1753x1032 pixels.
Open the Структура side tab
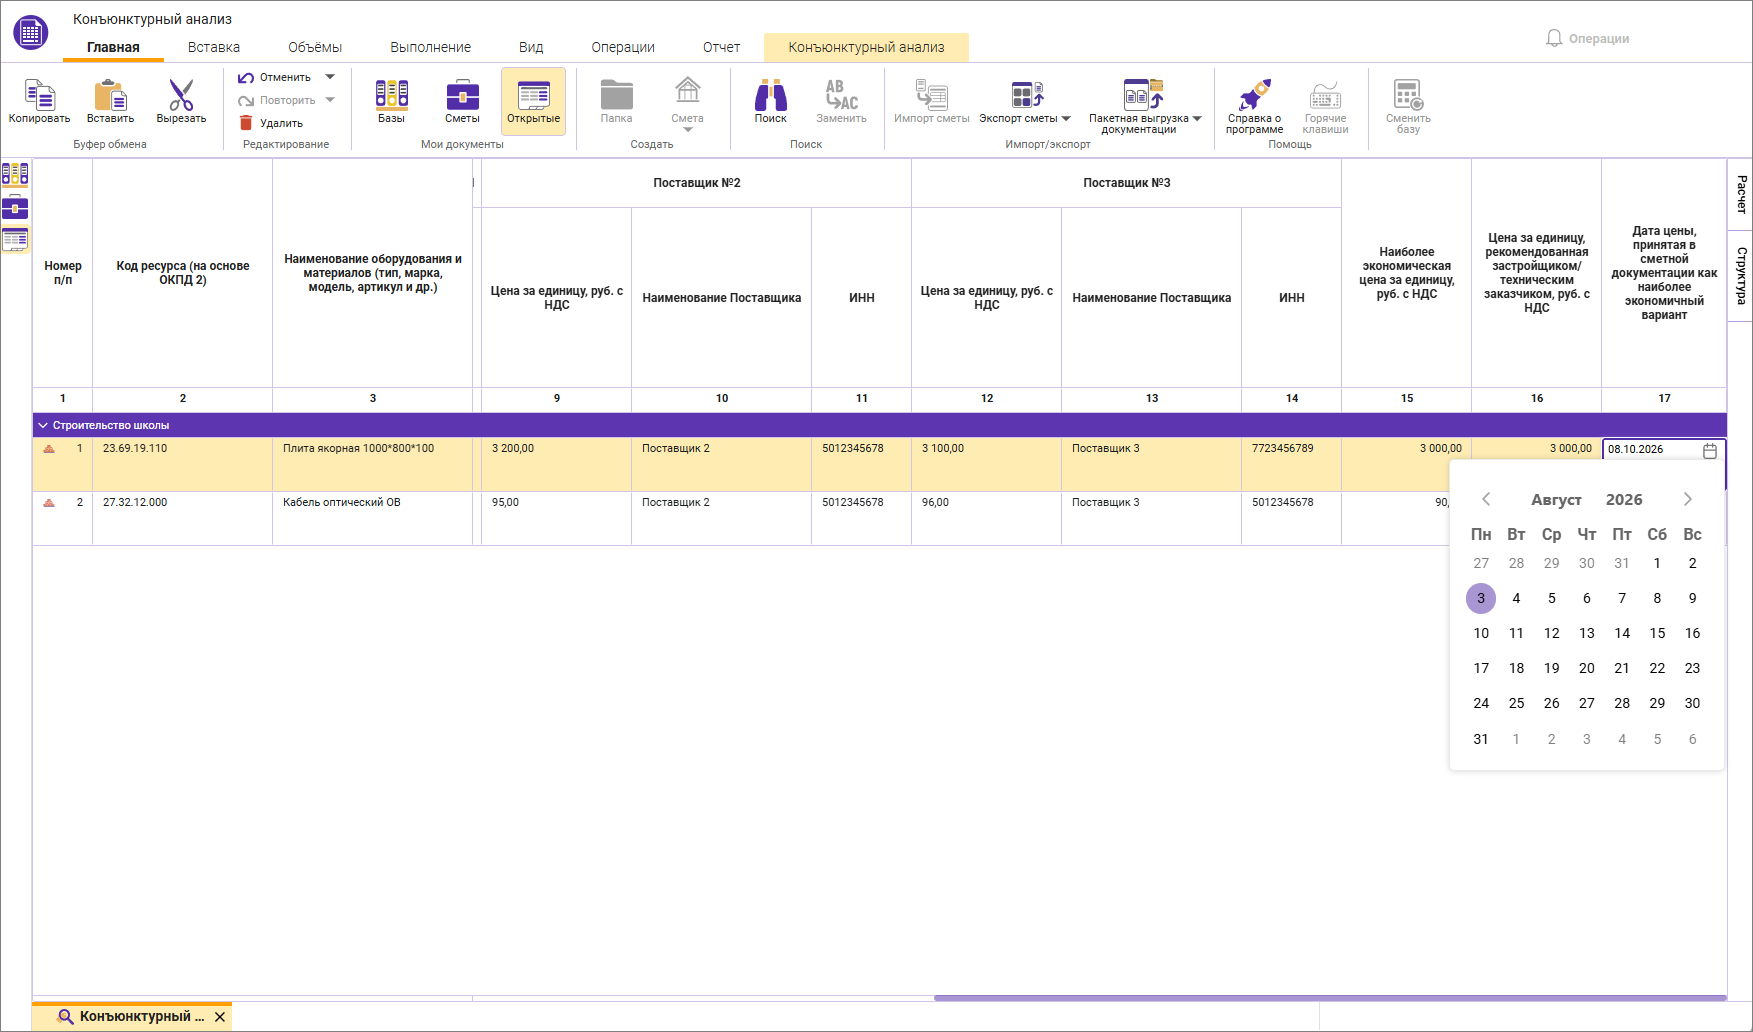coord(1741,275)
